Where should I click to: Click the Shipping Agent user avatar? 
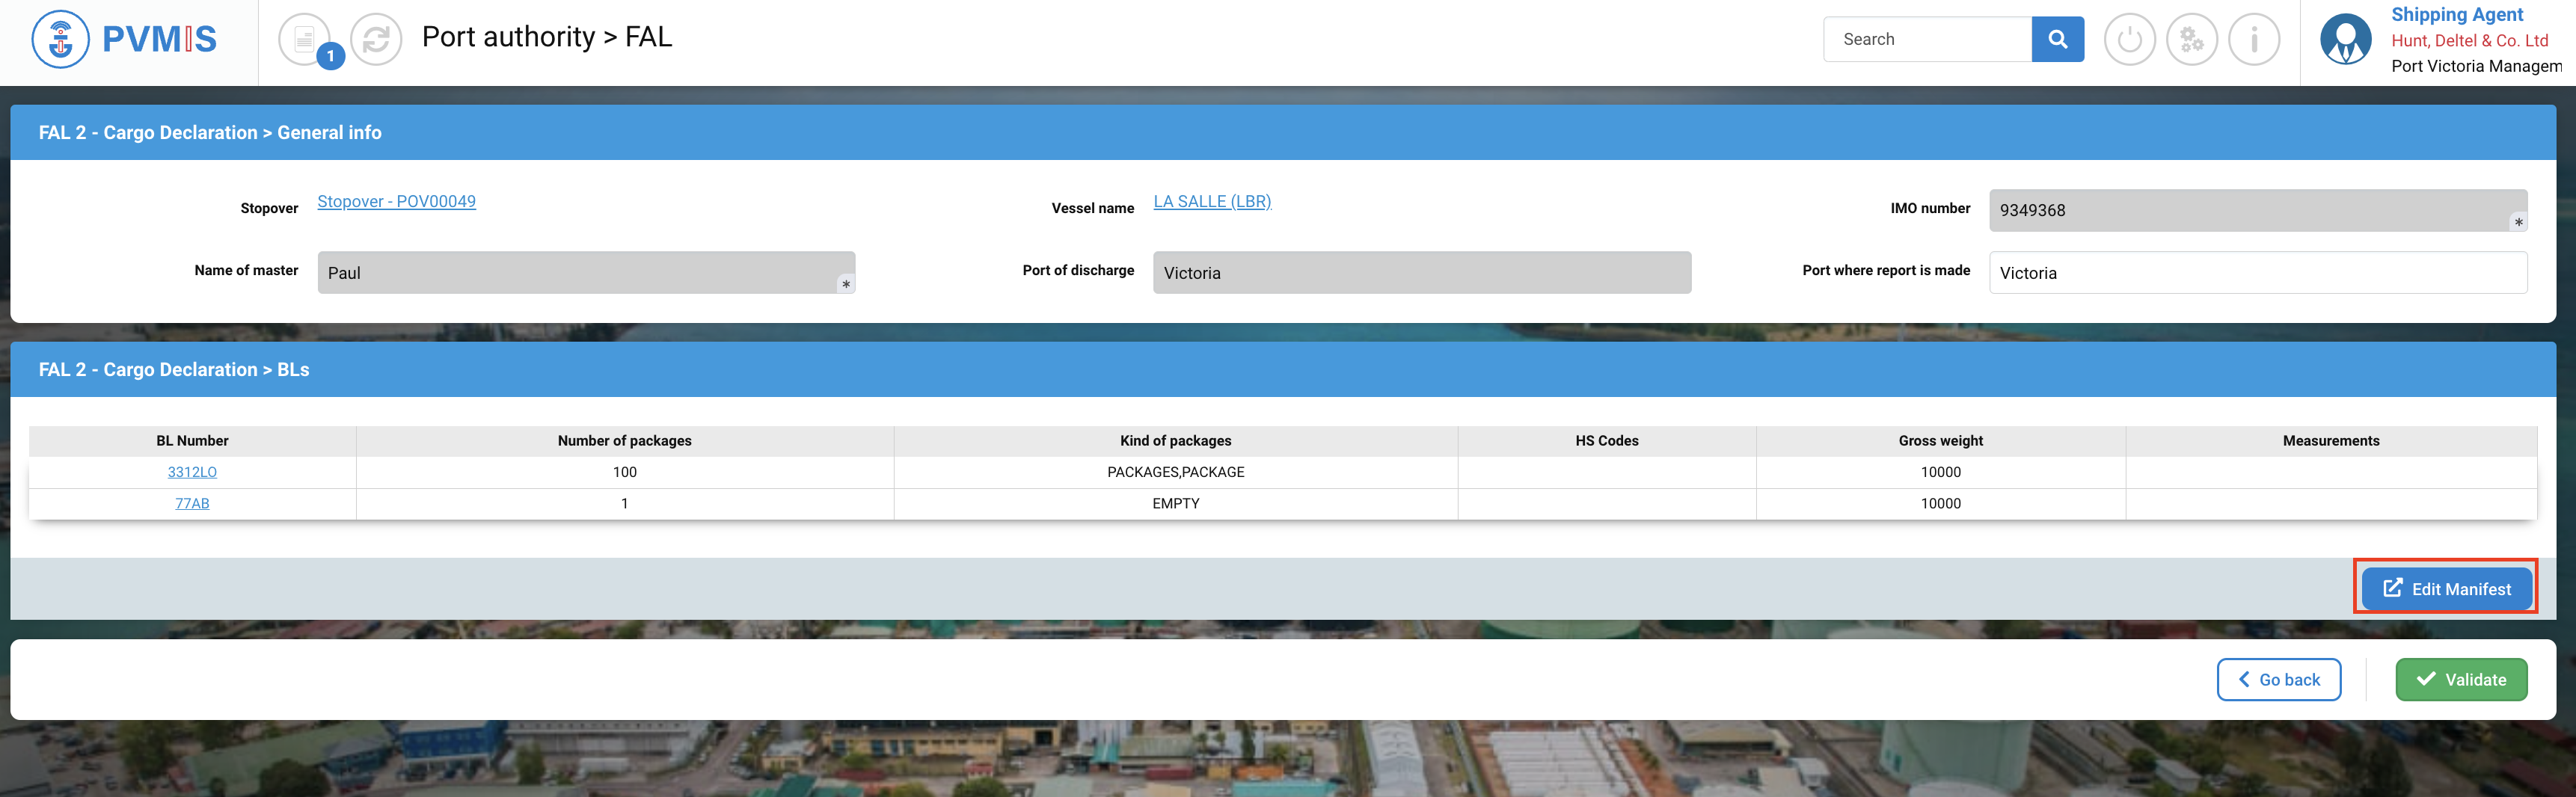(2345, 40)
